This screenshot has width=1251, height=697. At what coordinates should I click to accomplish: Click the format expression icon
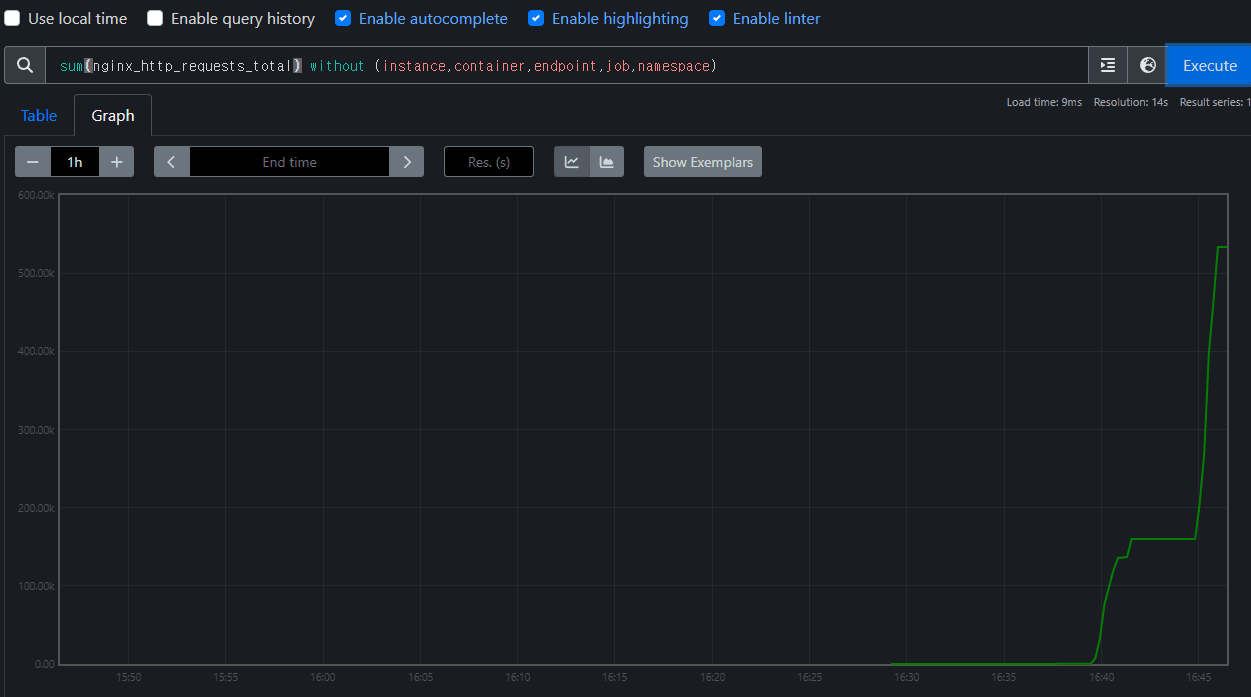pos(1107,65)
